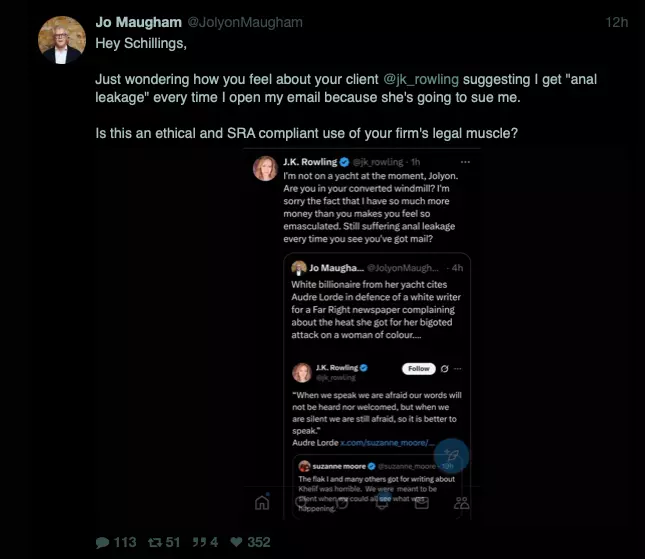The image size is (645, 559).
Task: Click the Follow button for J.K. Rowling
Action: [x=418, y=369]
